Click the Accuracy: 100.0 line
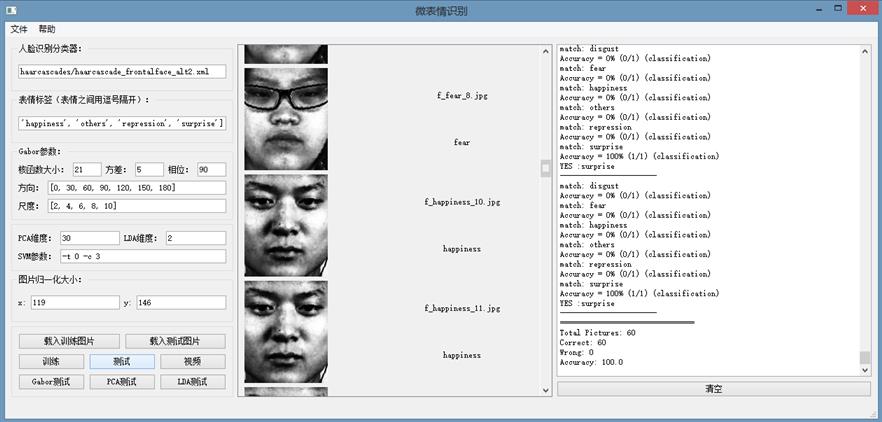The image size is (882, 422). coord(591,362)
